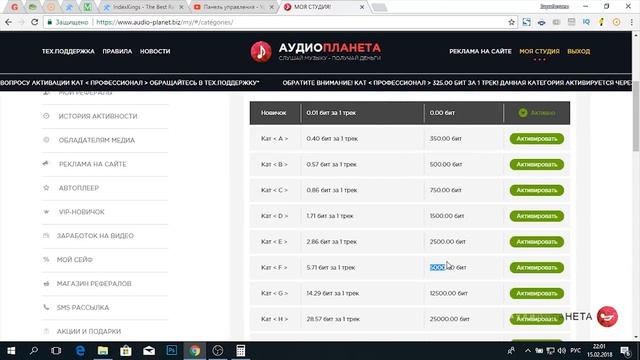Screen dimensions: 640x360
Task: Open МАГАЗИН РЕФЕРАЛОВ in sidebar
Action: [94, 284]
